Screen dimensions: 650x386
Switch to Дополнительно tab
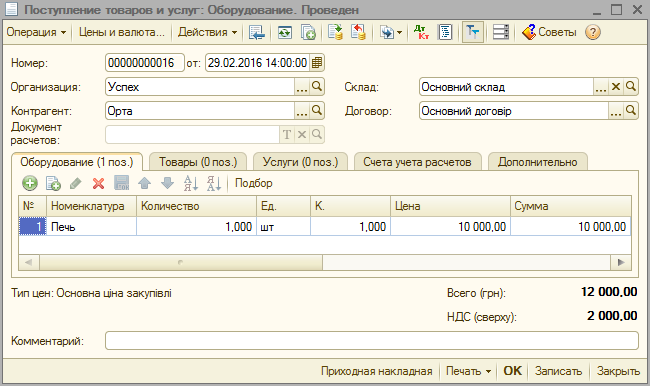coord(538,162)
